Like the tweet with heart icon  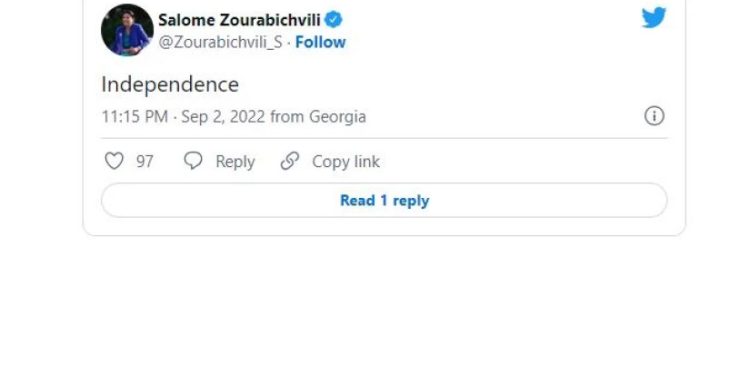tap(114, 161)
